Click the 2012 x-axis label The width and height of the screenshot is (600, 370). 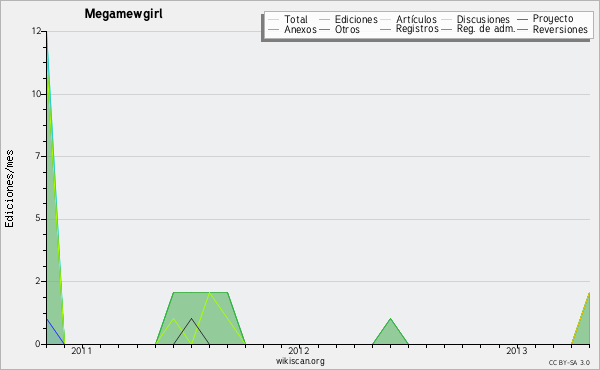coord(299,350)
